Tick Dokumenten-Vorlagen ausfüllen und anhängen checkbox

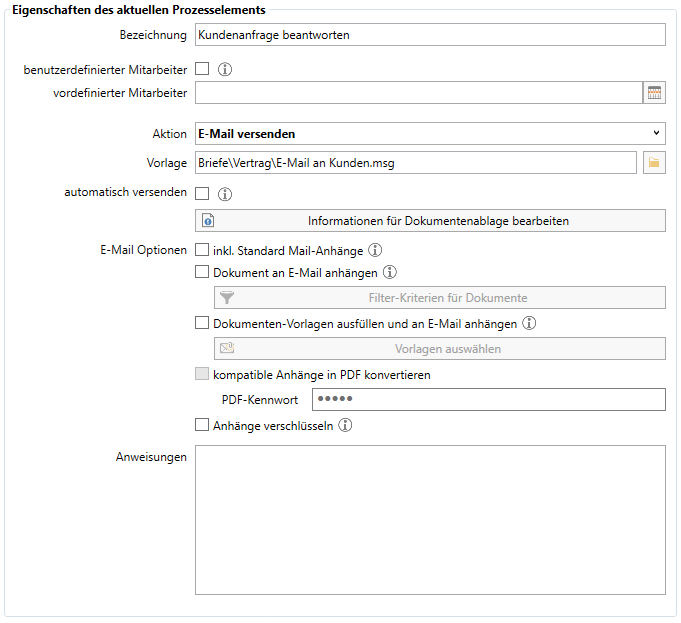pyautogui.click(x=202, y=323)
